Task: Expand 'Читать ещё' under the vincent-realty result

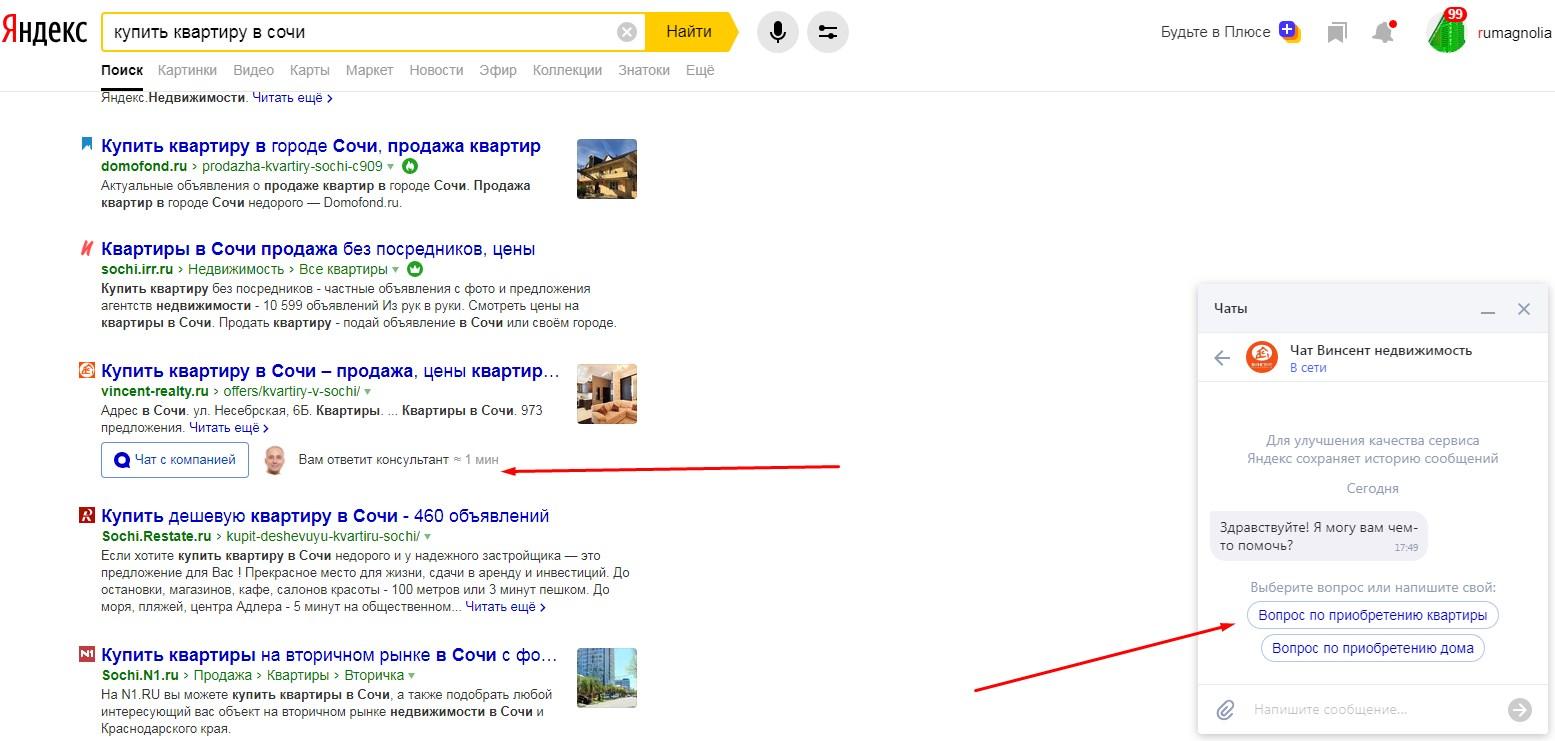Action: [229, 427]
